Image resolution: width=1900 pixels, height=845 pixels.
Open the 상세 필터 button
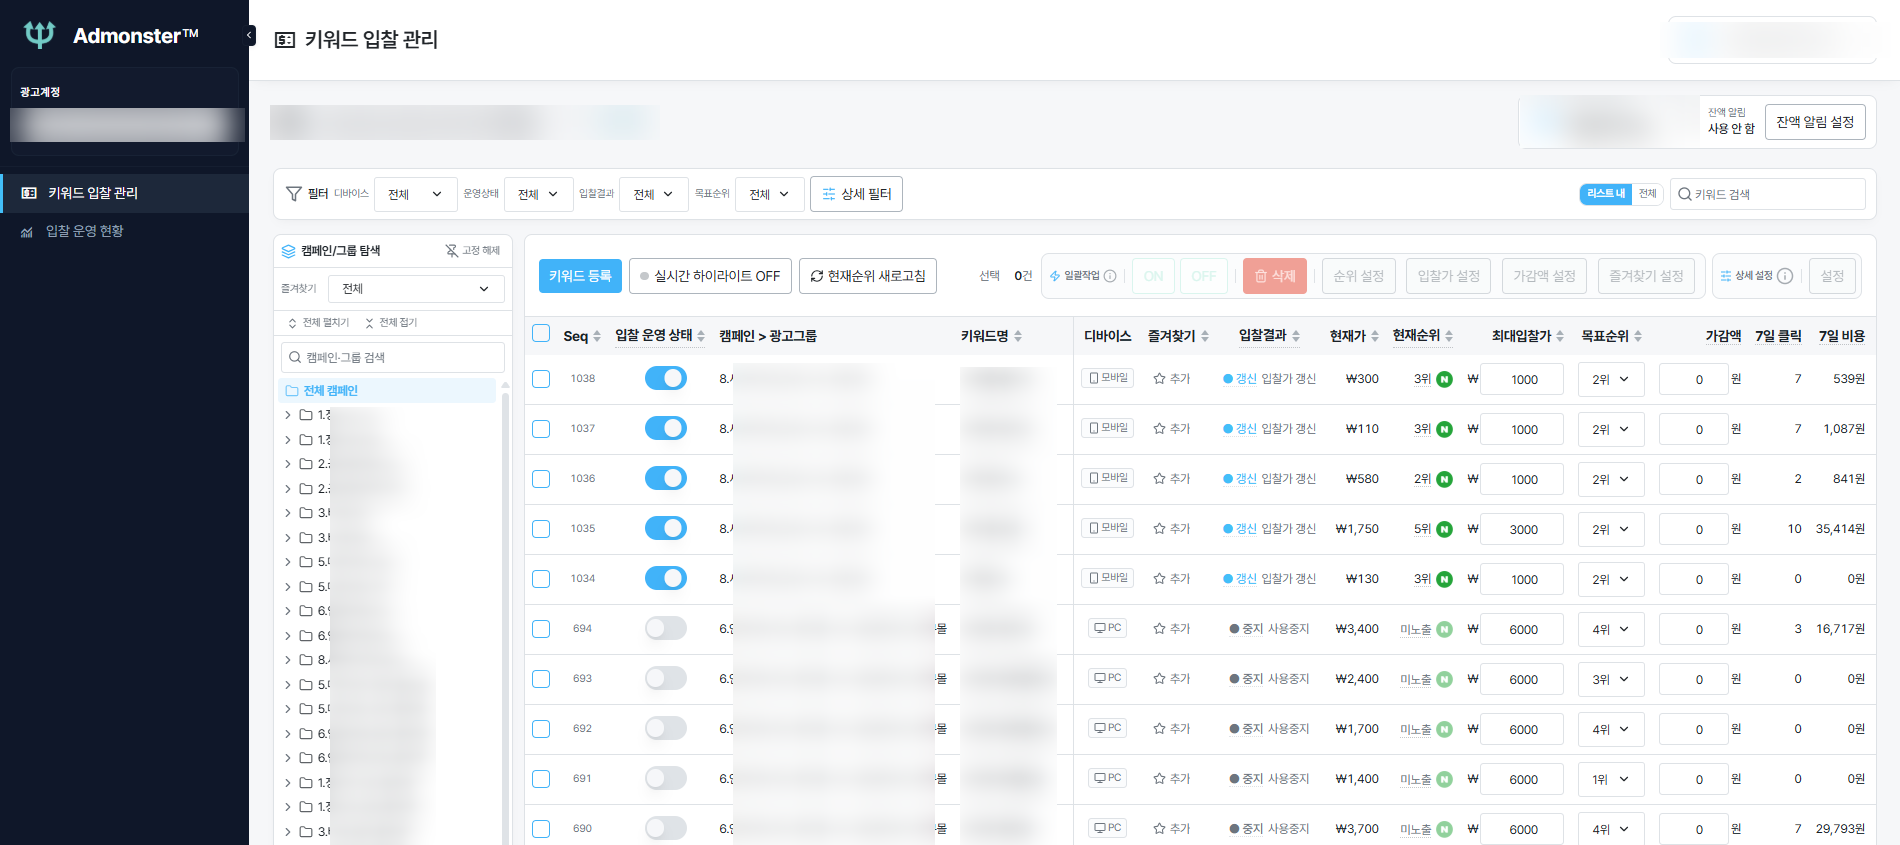[856, 194]
